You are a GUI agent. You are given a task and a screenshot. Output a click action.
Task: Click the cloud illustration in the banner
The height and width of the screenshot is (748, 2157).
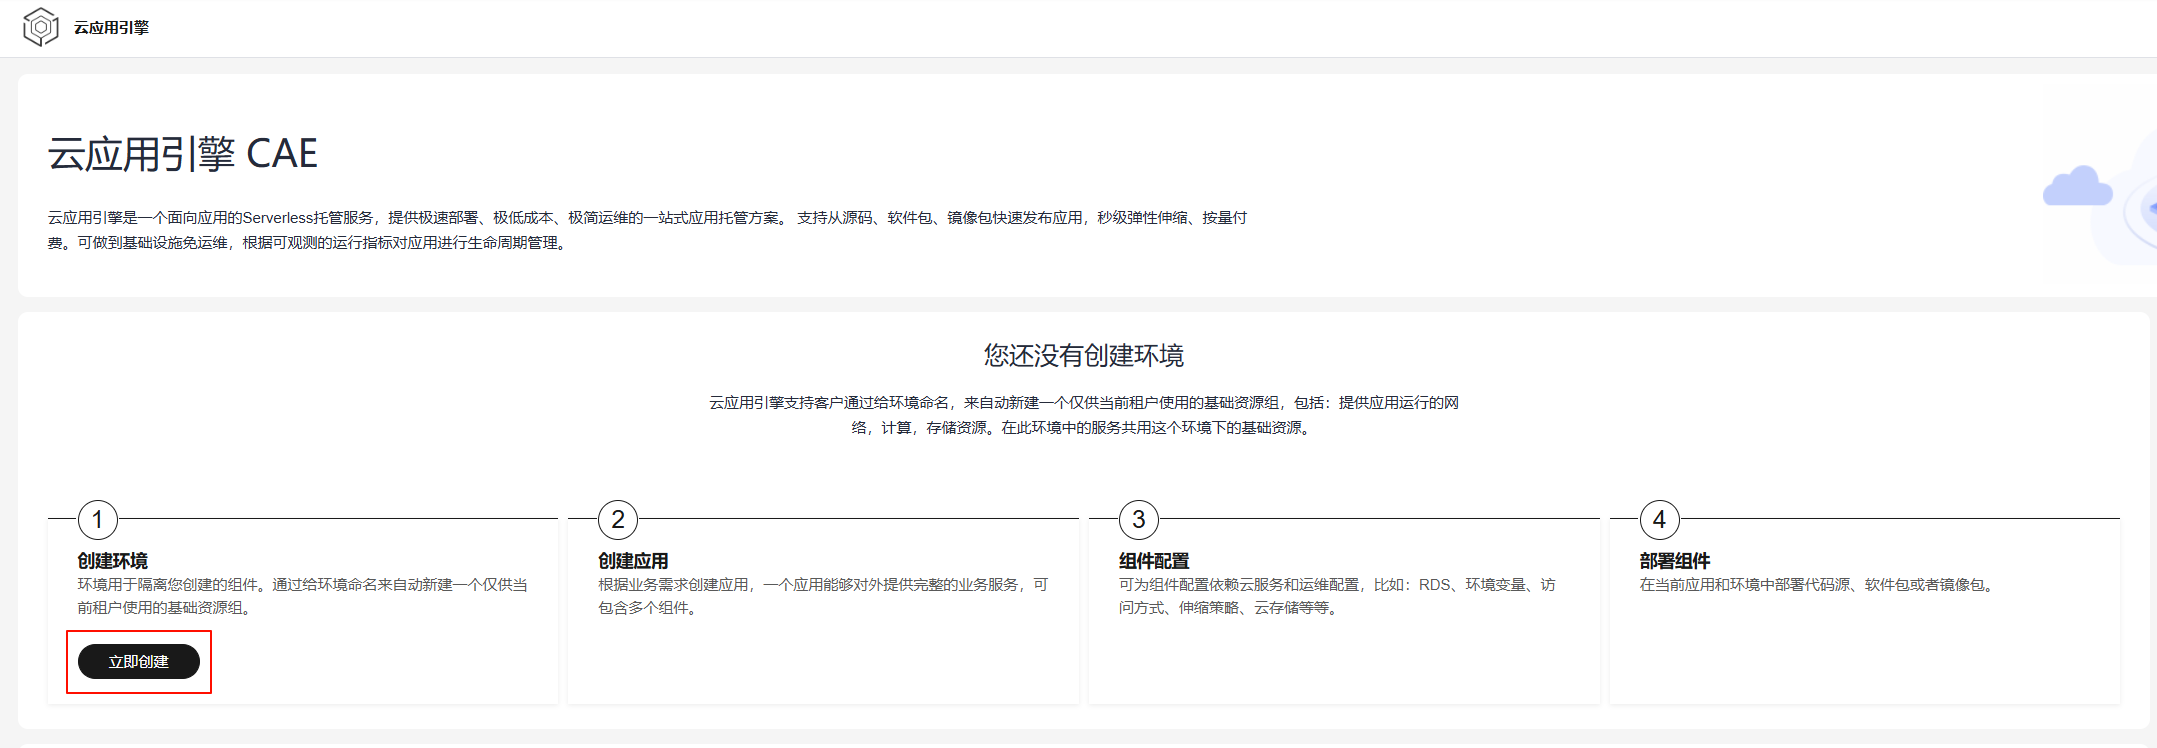(2100, 198)
